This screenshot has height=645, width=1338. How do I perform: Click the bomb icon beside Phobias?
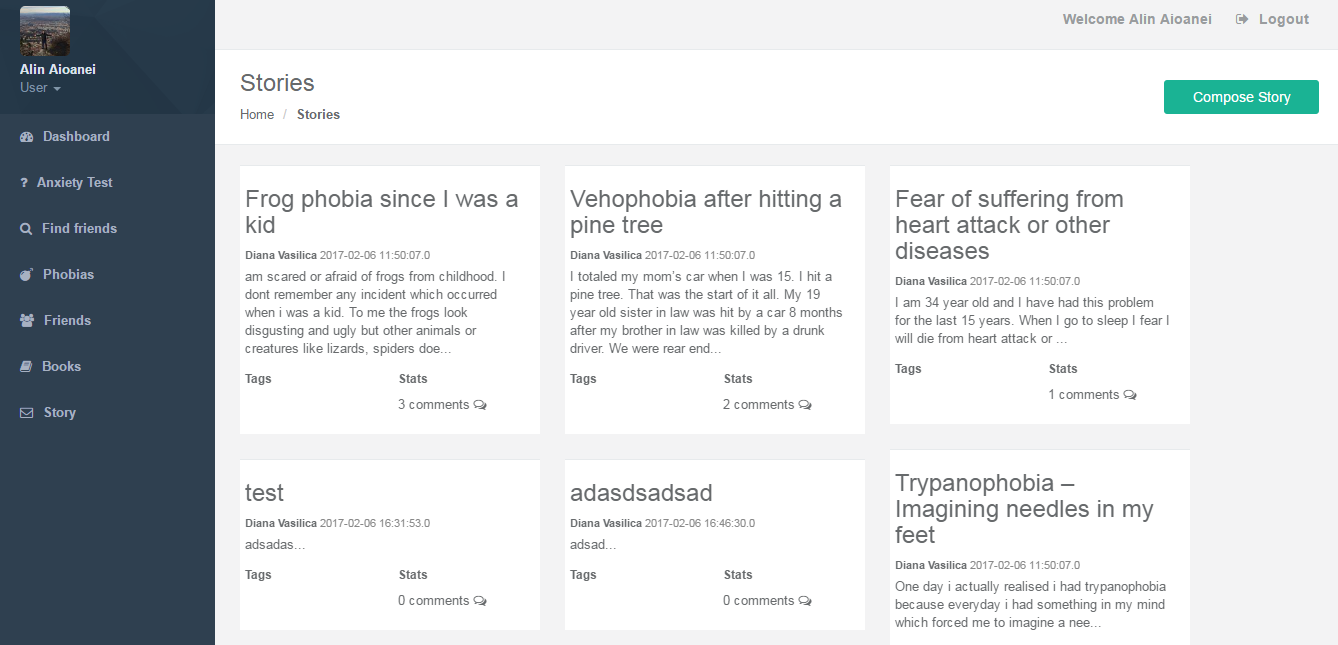point(27,275)
